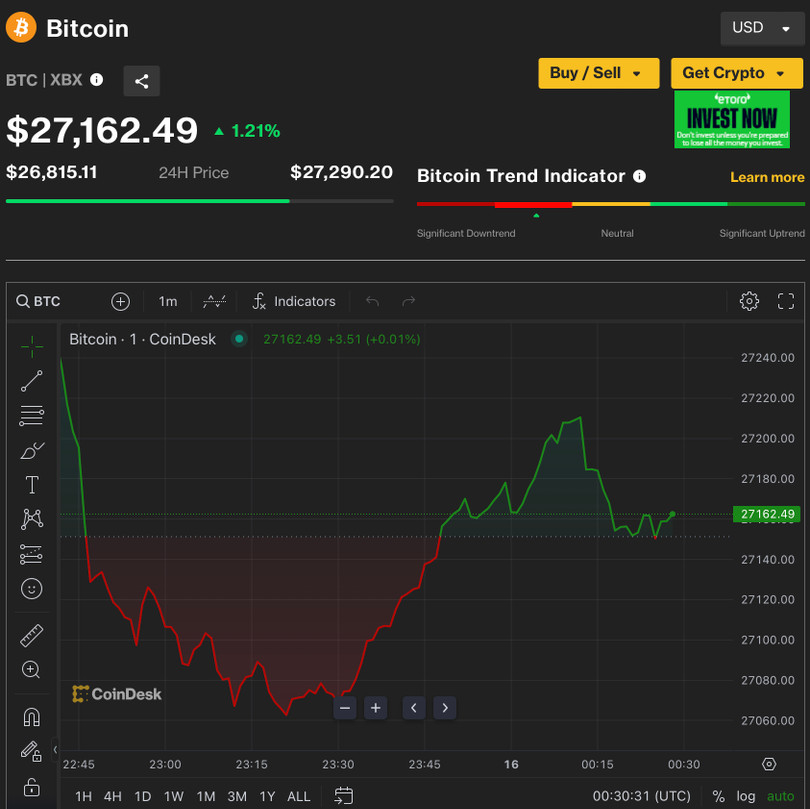
Task: Open the emoji icons tool
Action: pyautogui.click(x=32, y=589)
